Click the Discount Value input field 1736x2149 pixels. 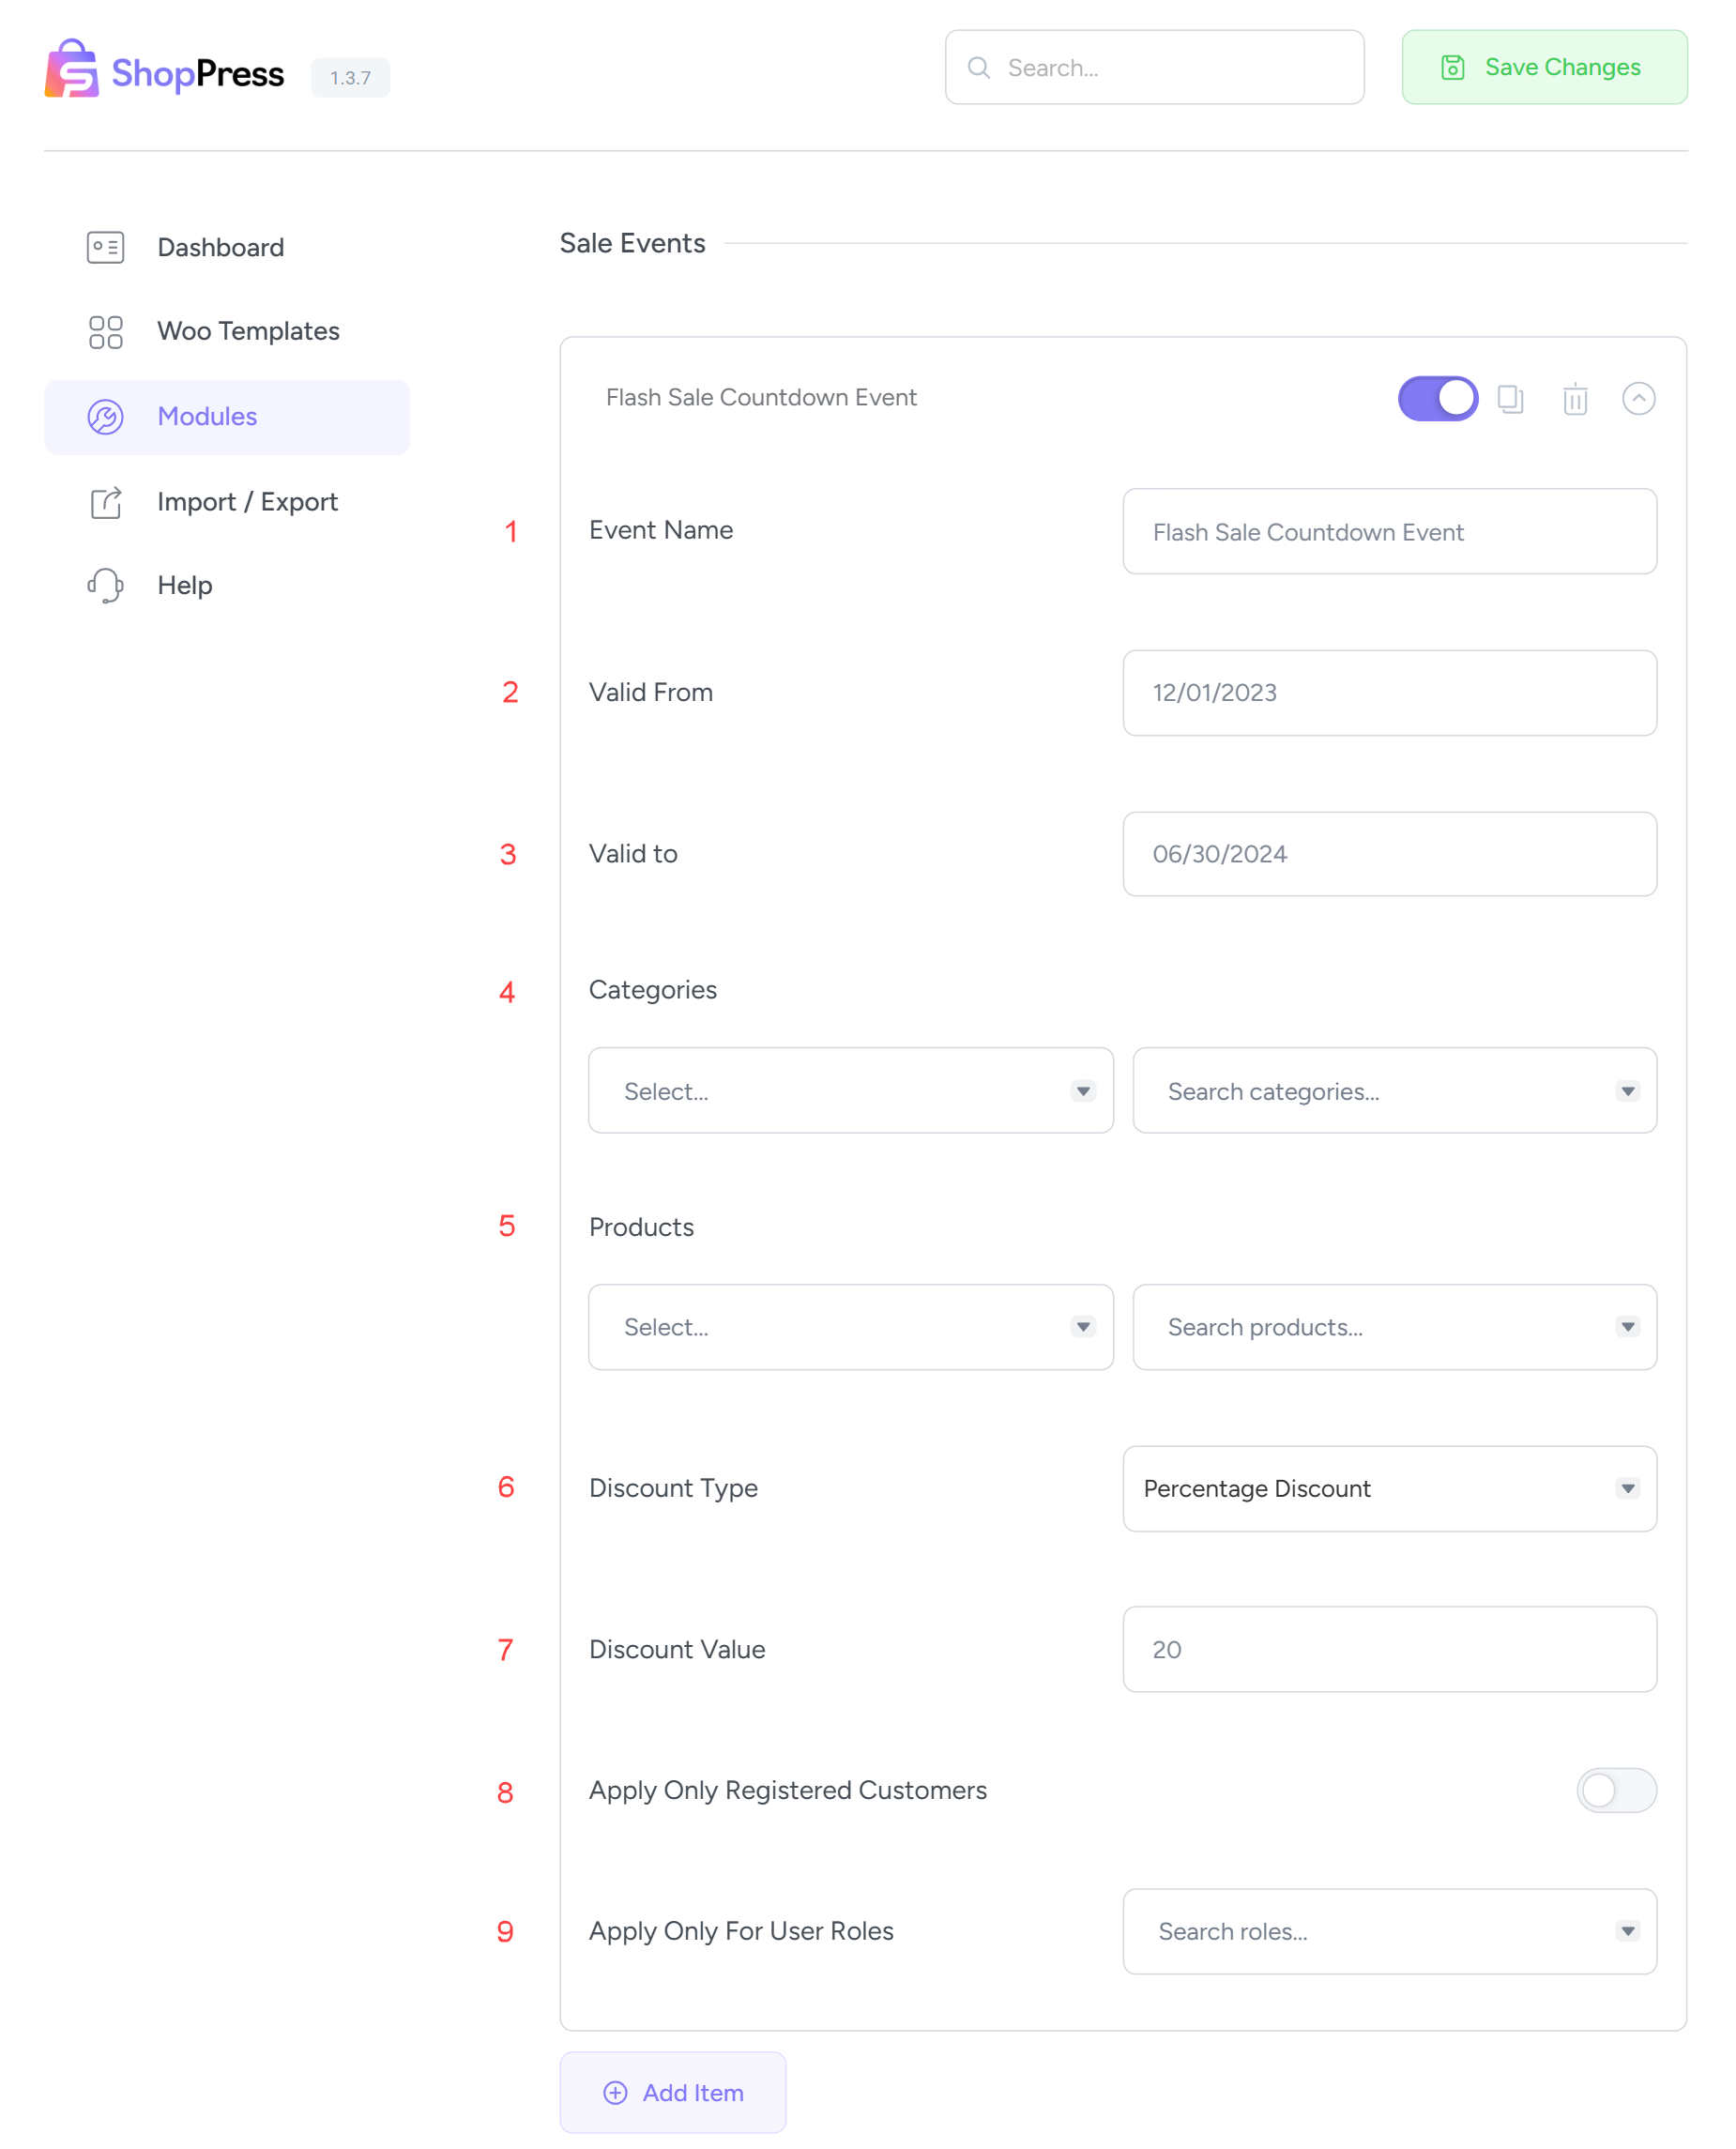pyautogui.click(x=1388, y=1649)
